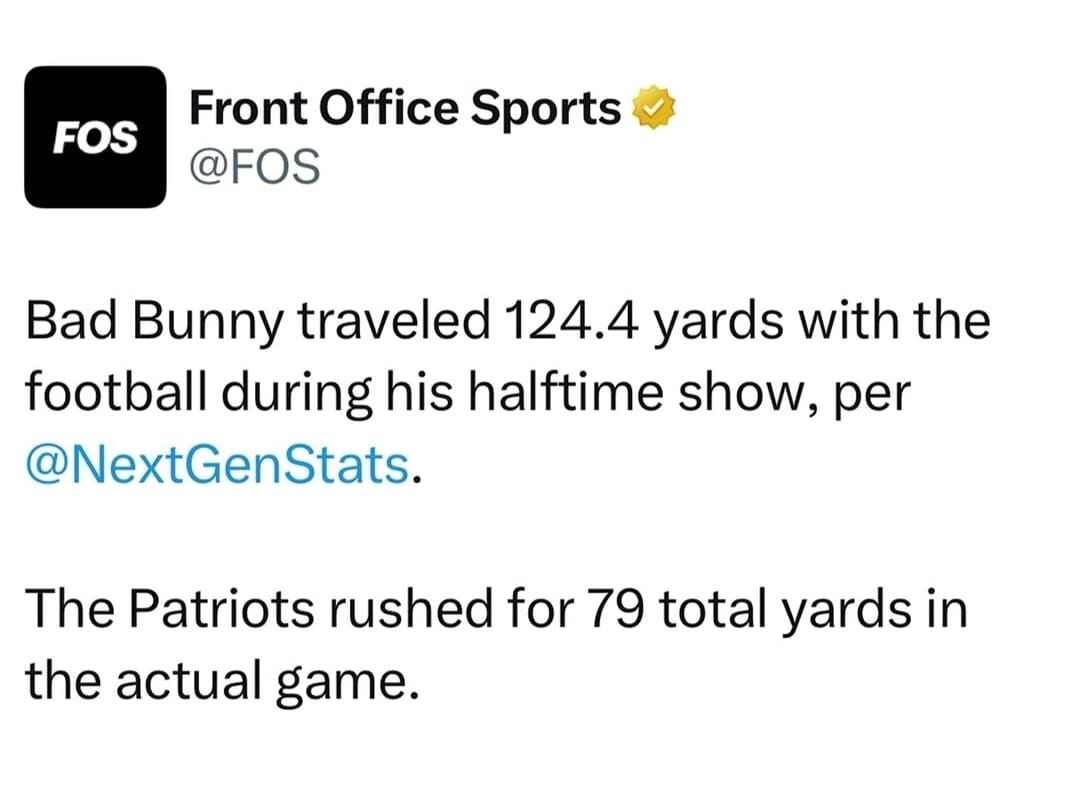This screenshot has width=1080, height=787.
Task: Click the "Bad Bunny" text in tweet
Action: pyautogui.click(x=154, y=323)
